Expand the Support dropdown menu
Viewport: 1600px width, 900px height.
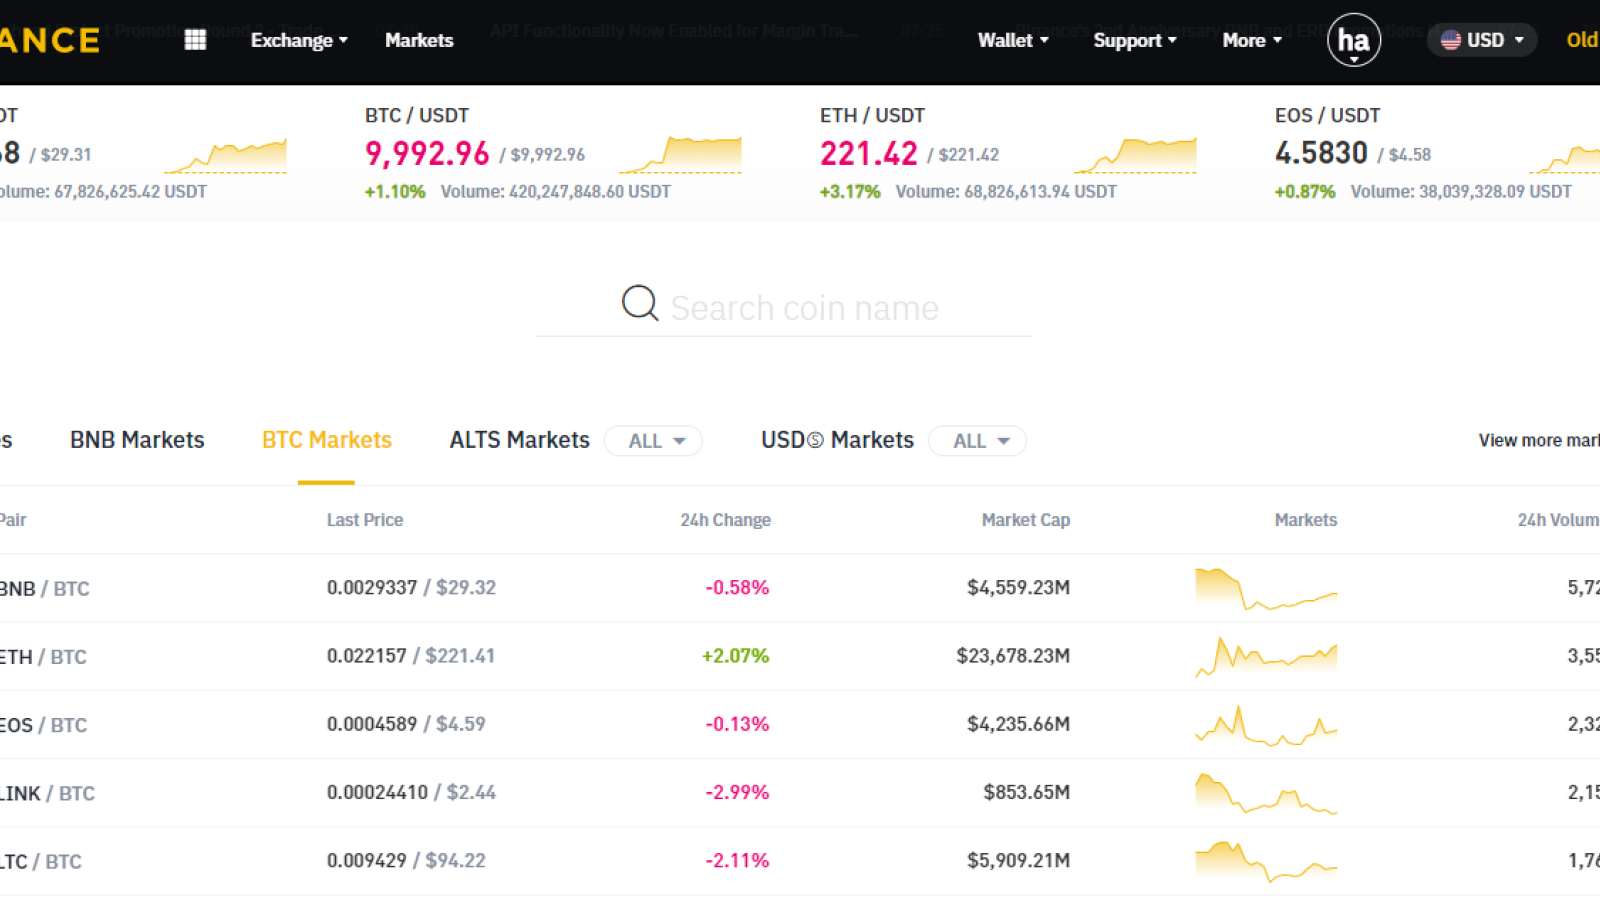click(x=1135, y=40)
